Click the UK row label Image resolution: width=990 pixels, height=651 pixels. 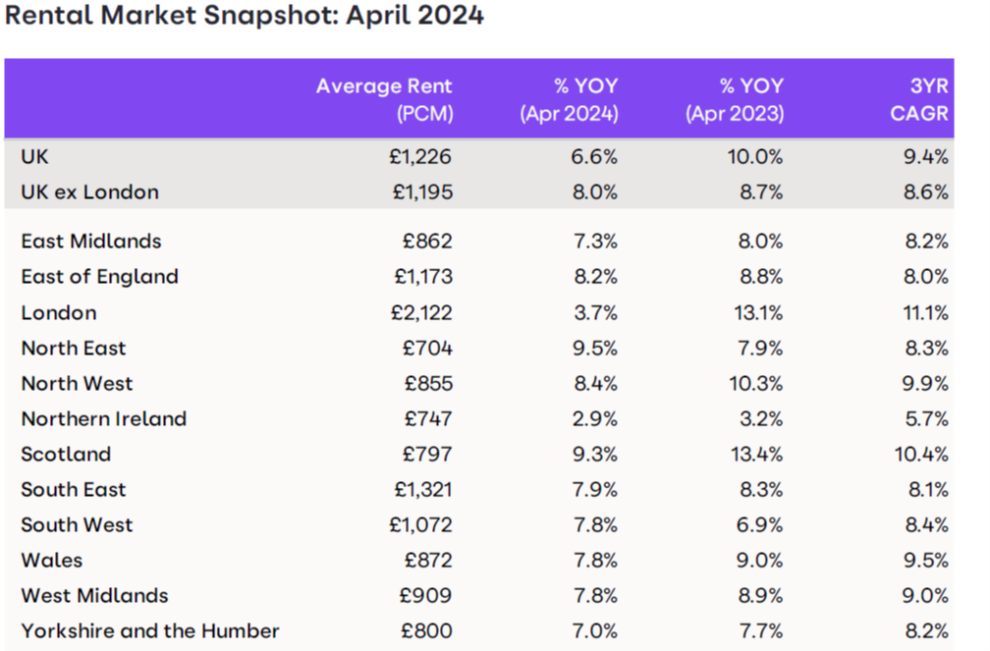[x=34, y=157]
